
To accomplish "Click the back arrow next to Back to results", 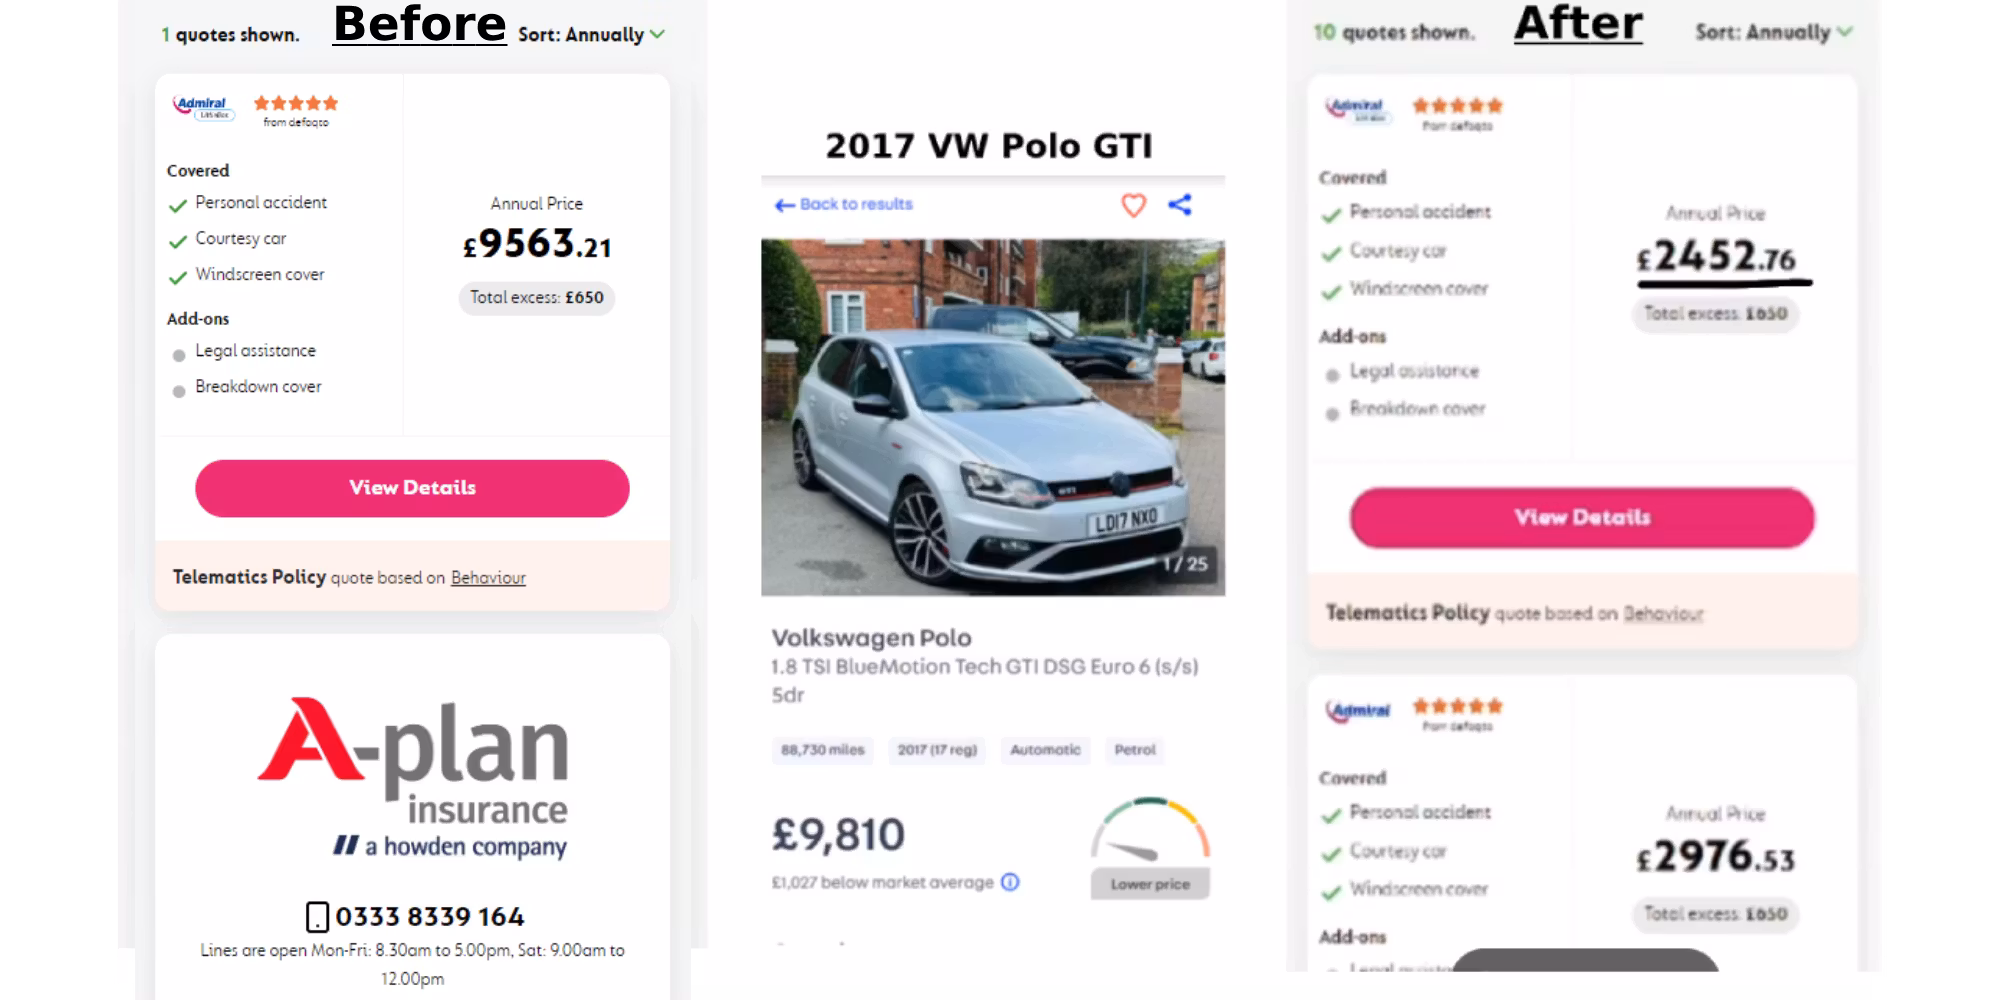I will coord(785,205).
